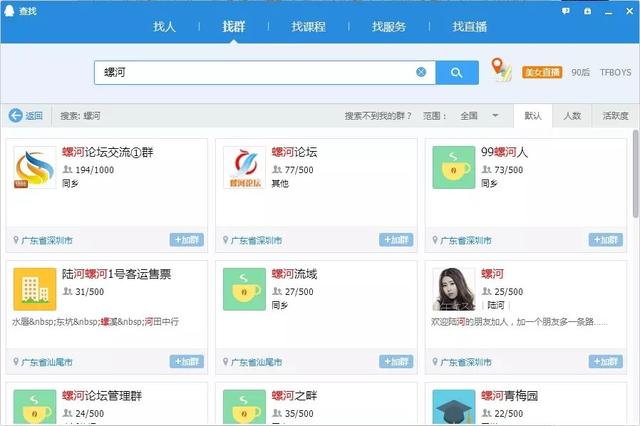This screenshot has width=640, height=426.
Task: Switch to 找群 tab
Action: point(233,27)
